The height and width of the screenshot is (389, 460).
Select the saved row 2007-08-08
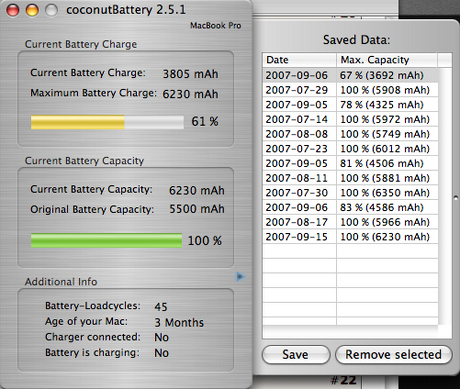click(350, 134)
